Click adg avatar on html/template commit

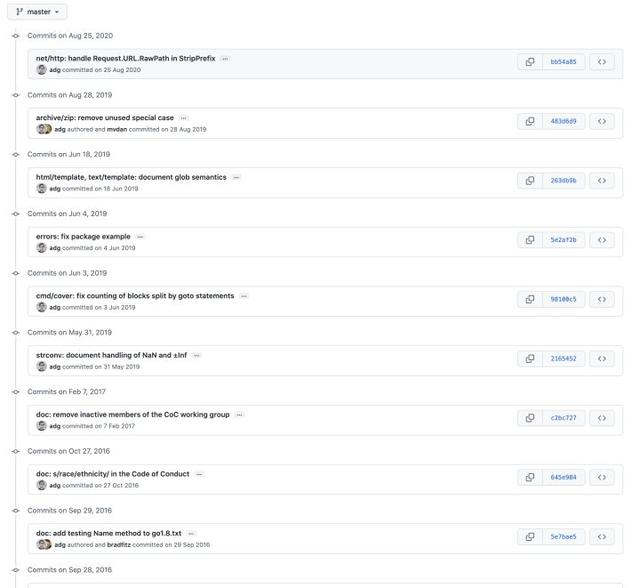point(41,189)
